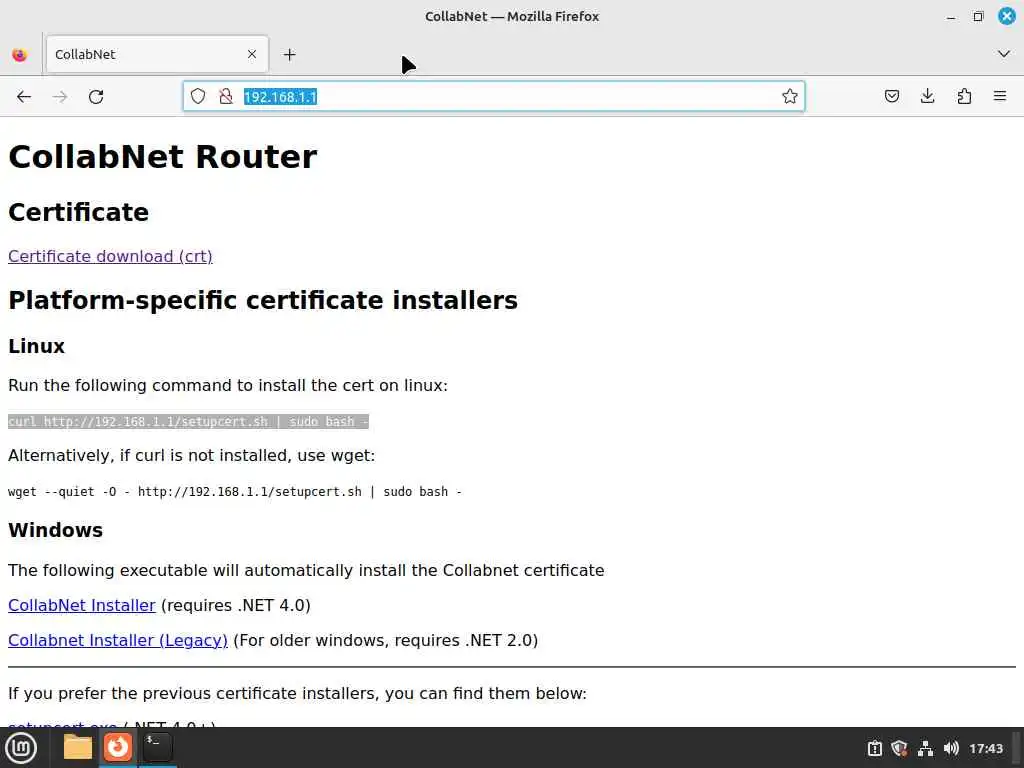Image resolution: width=1024 pixels, height=768 pixels.
Task: Reload the current page
Action: click(96, 97)
